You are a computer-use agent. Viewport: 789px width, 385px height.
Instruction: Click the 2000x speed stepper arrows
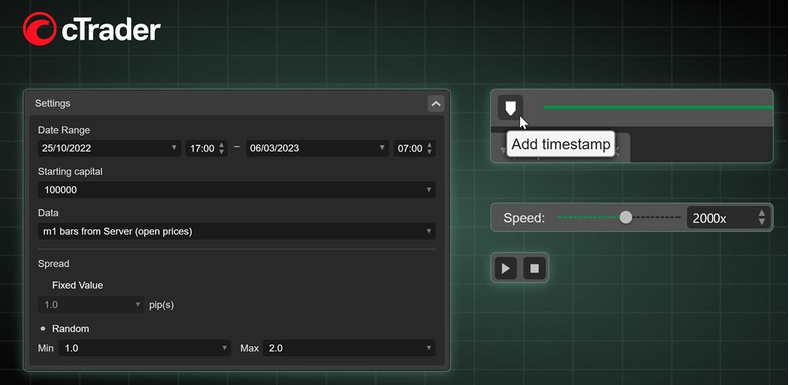tap(761, 218)
